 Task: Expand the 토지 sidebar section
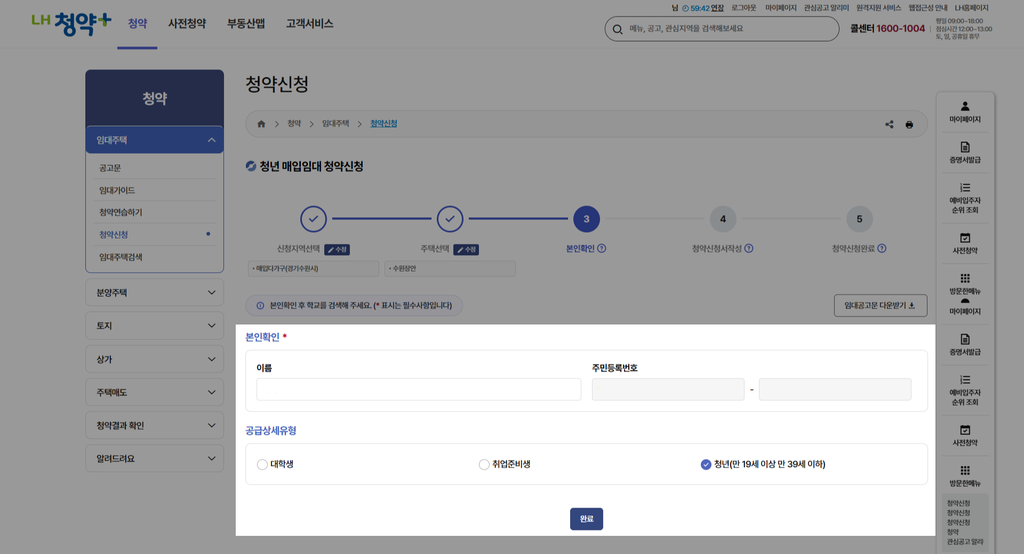point(154,325)
